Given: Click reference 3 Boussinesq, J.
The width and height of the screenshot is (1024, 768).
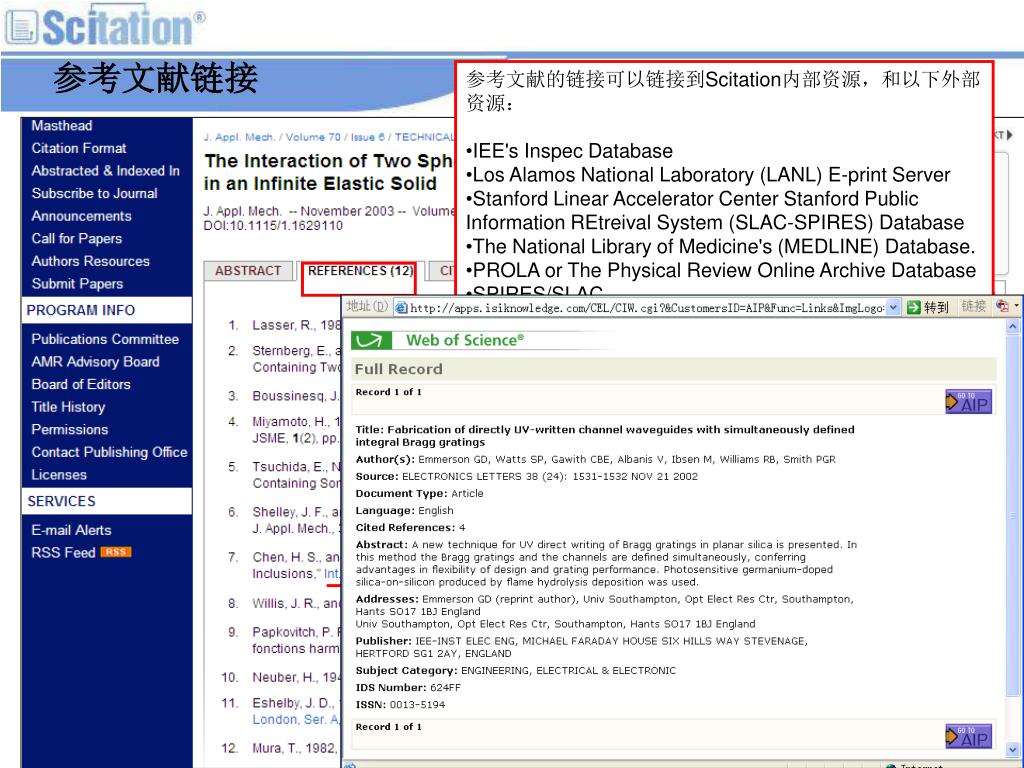Looking at the screenshot, I should [x=296, y=396].
